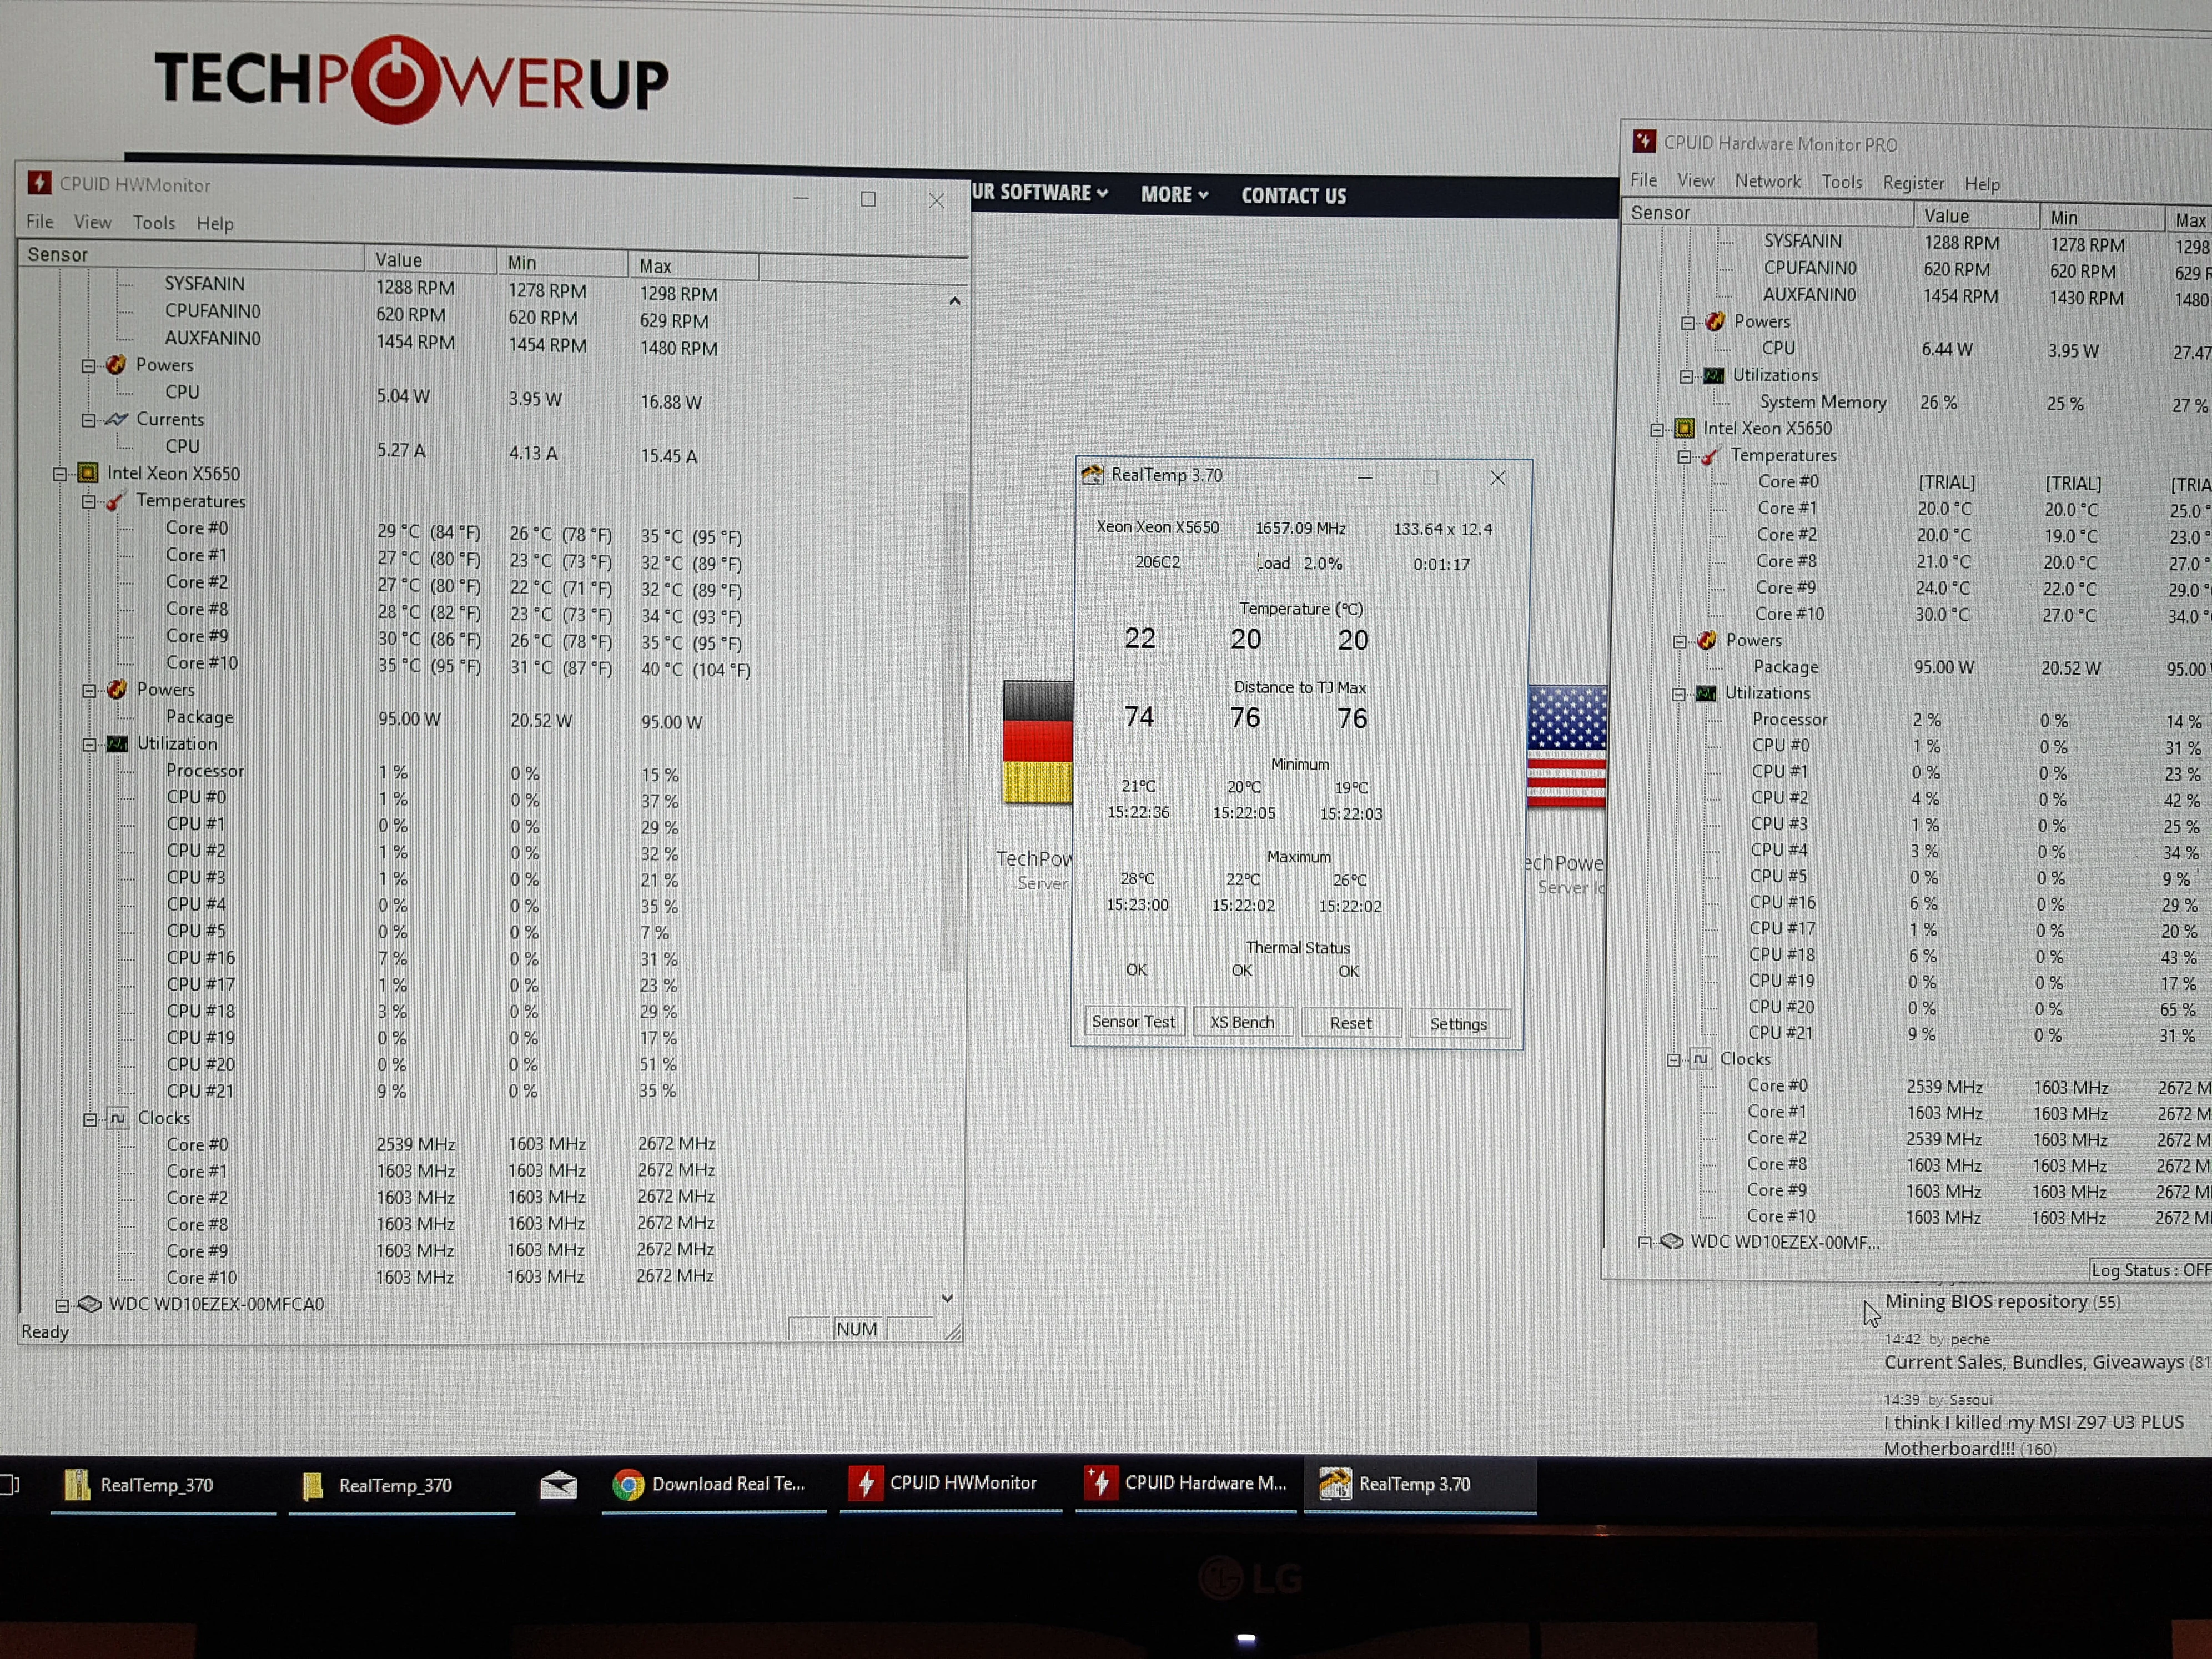The width and height of the screenshot is (2212, 1659).
Task: Click the Chrome icon in the taskbar
Action: (628, 1485)
